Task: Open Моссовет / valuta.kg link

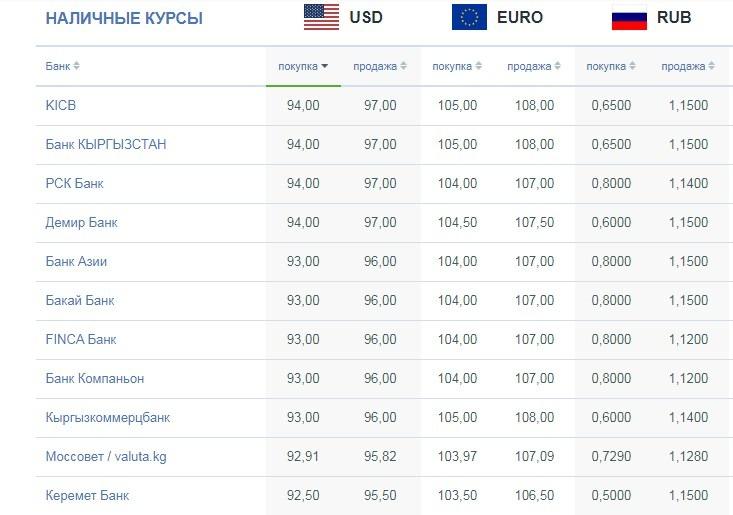Action: (x=106, y=457)
